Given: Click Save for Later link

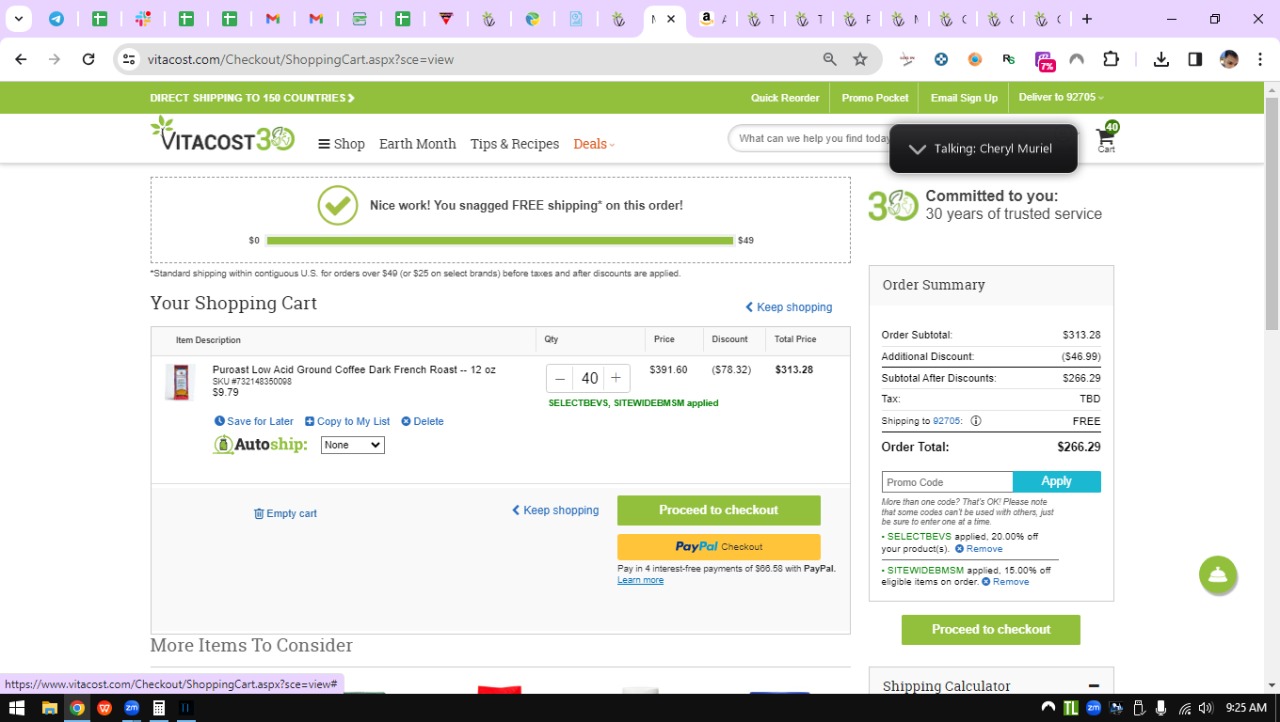Looking at the screenshot, I should coord(254,421).
